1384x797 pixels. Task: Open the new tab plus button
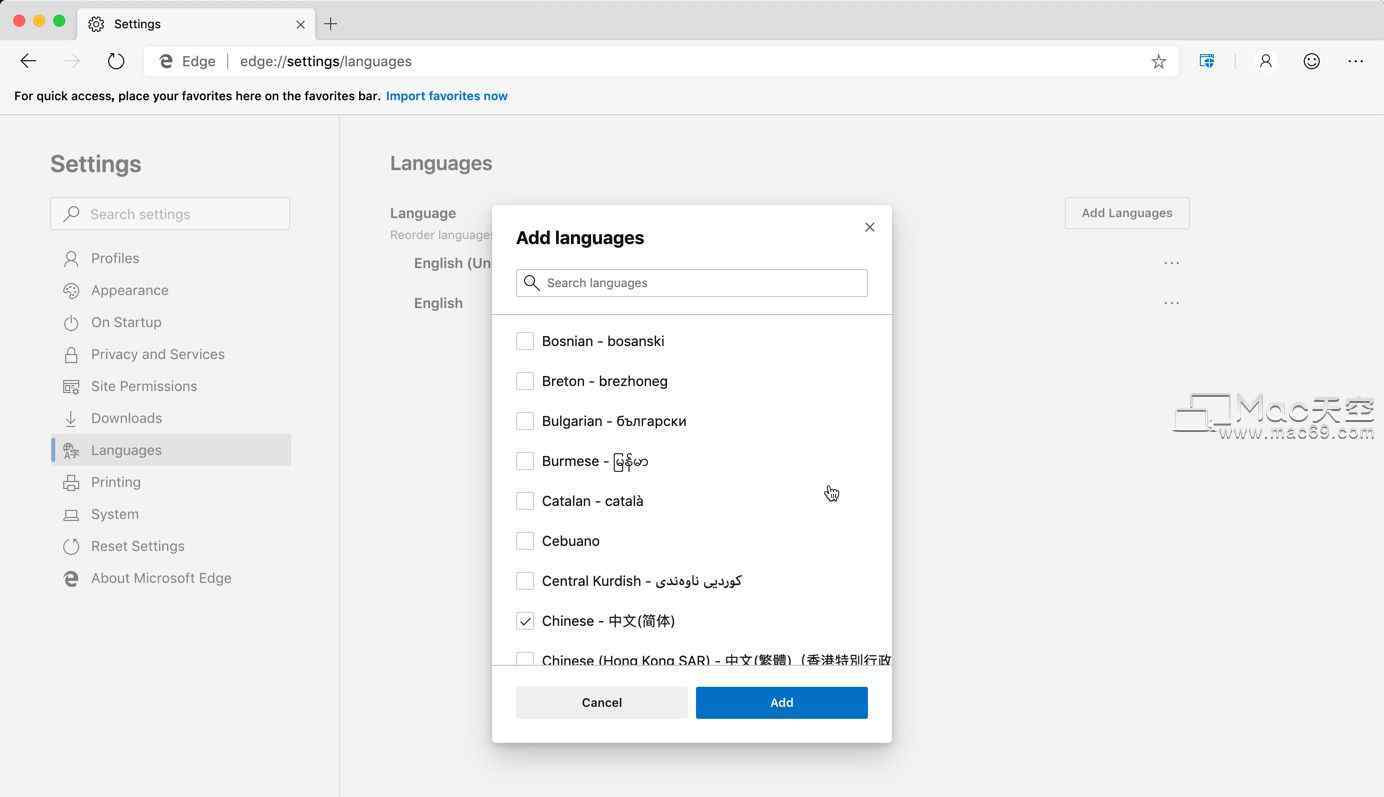pos(331,23)
